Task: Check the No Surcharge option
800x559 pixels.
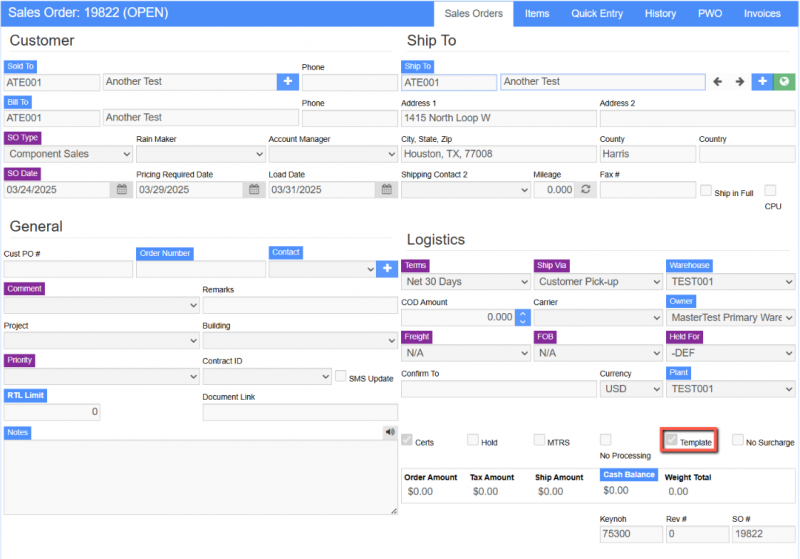Action: point(738,440)
